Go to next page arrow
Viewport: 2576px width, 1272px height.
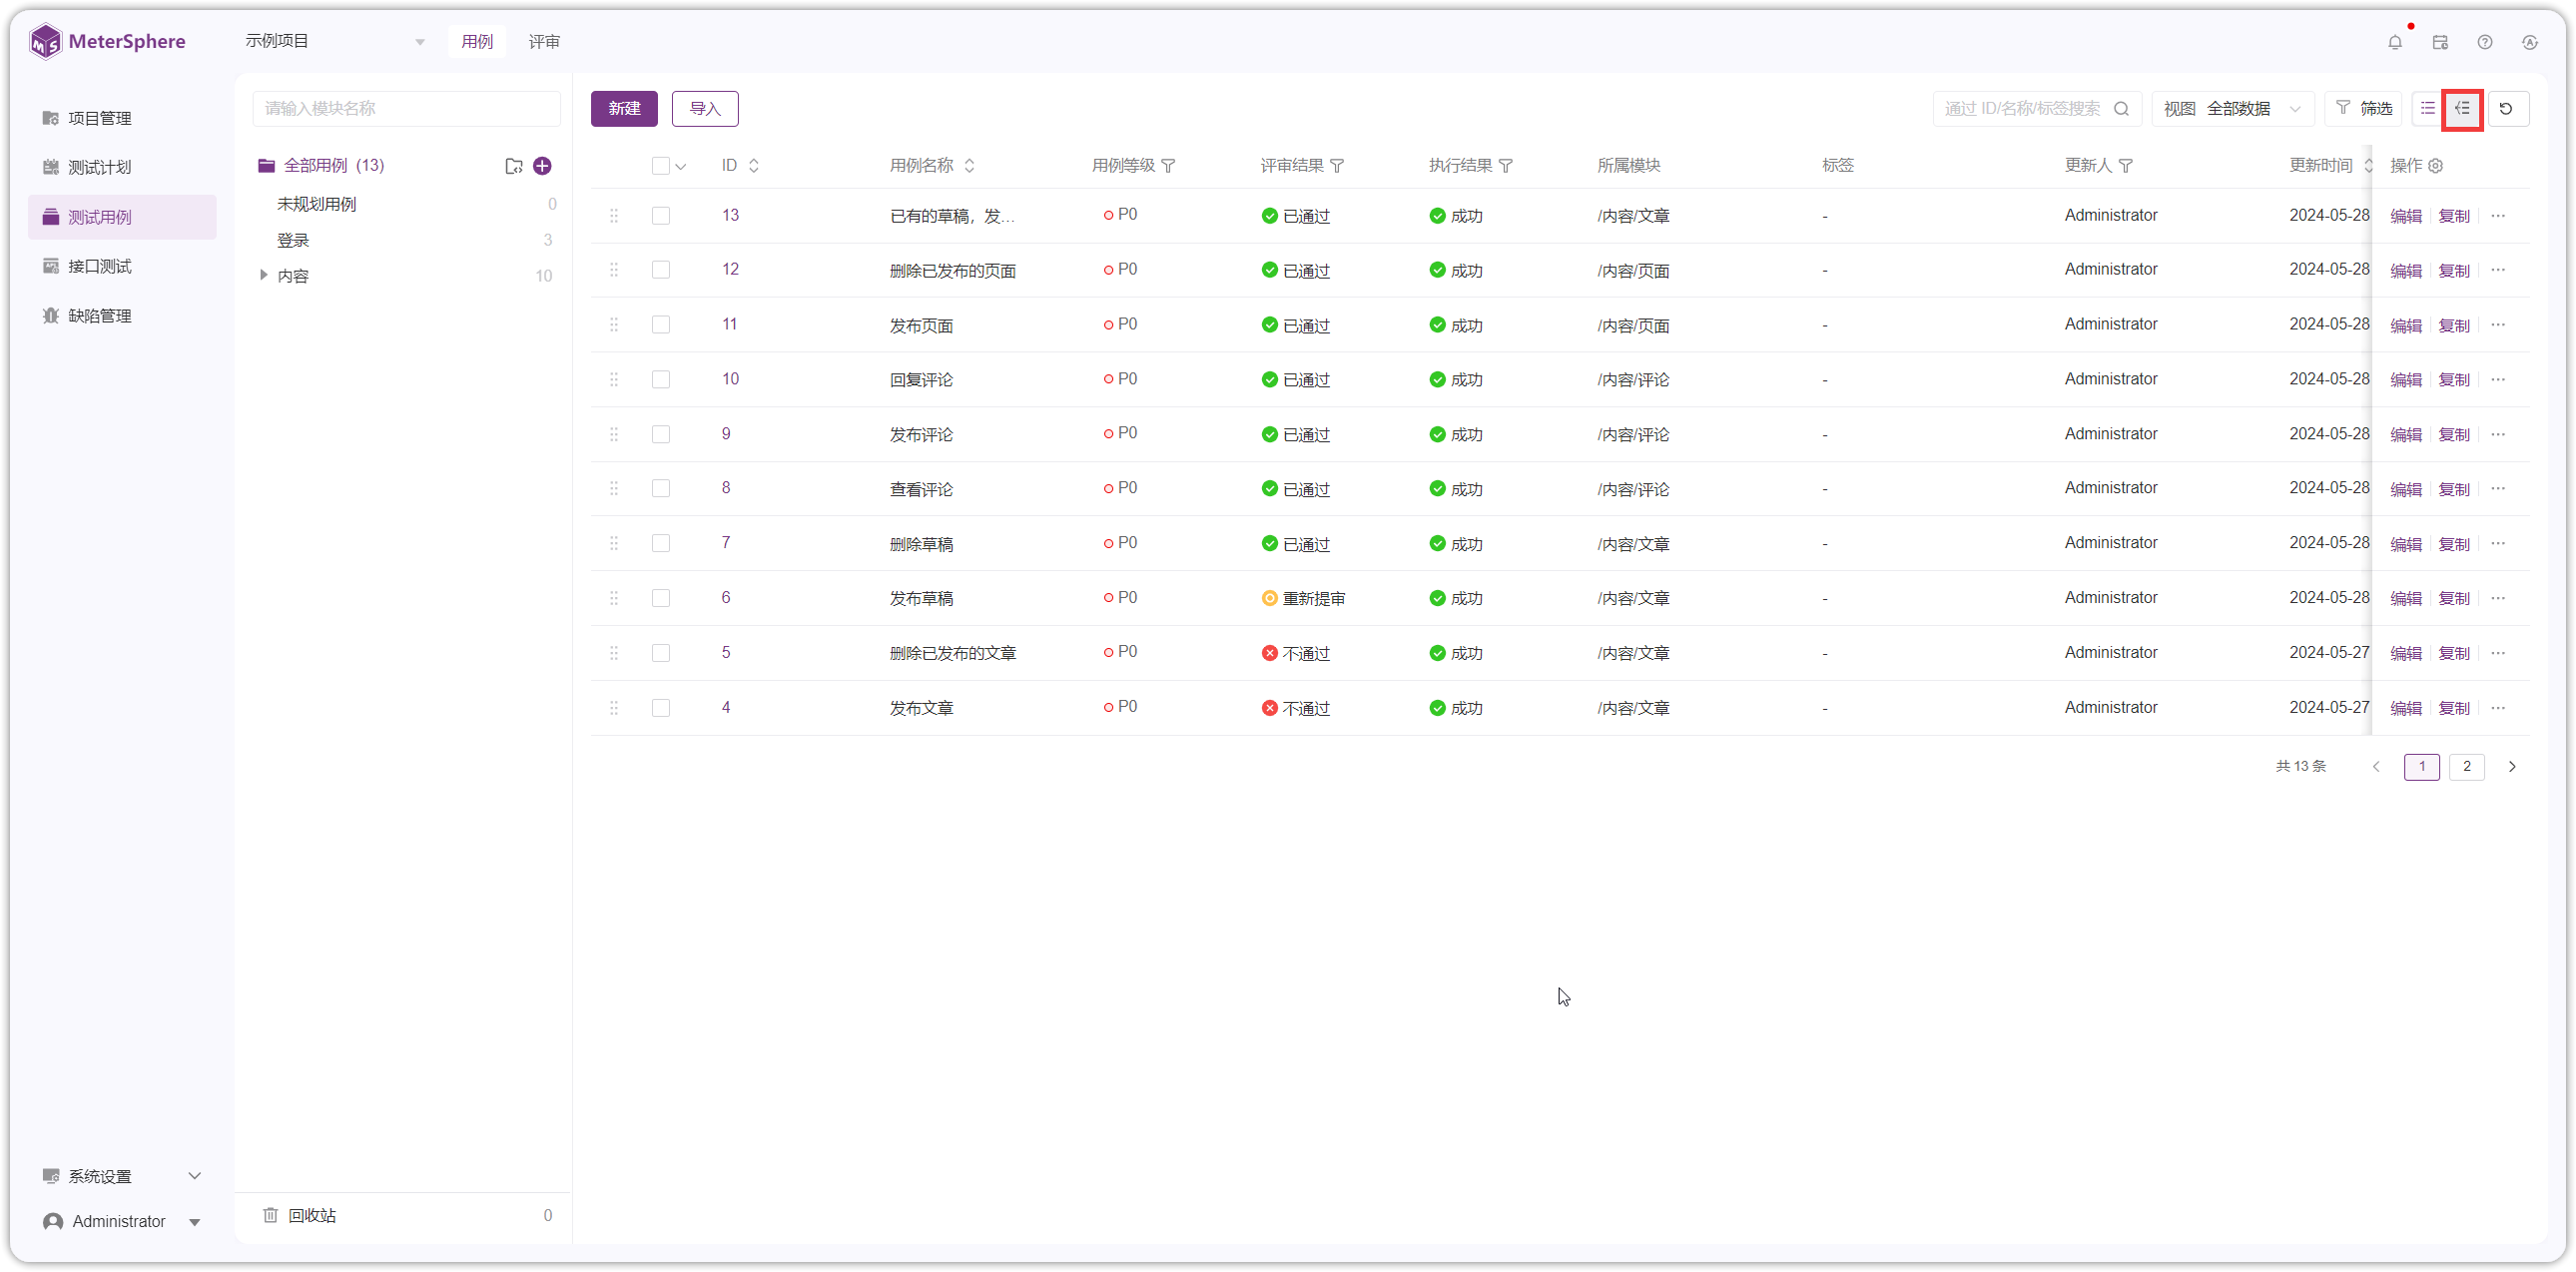tap(2511, 767)
